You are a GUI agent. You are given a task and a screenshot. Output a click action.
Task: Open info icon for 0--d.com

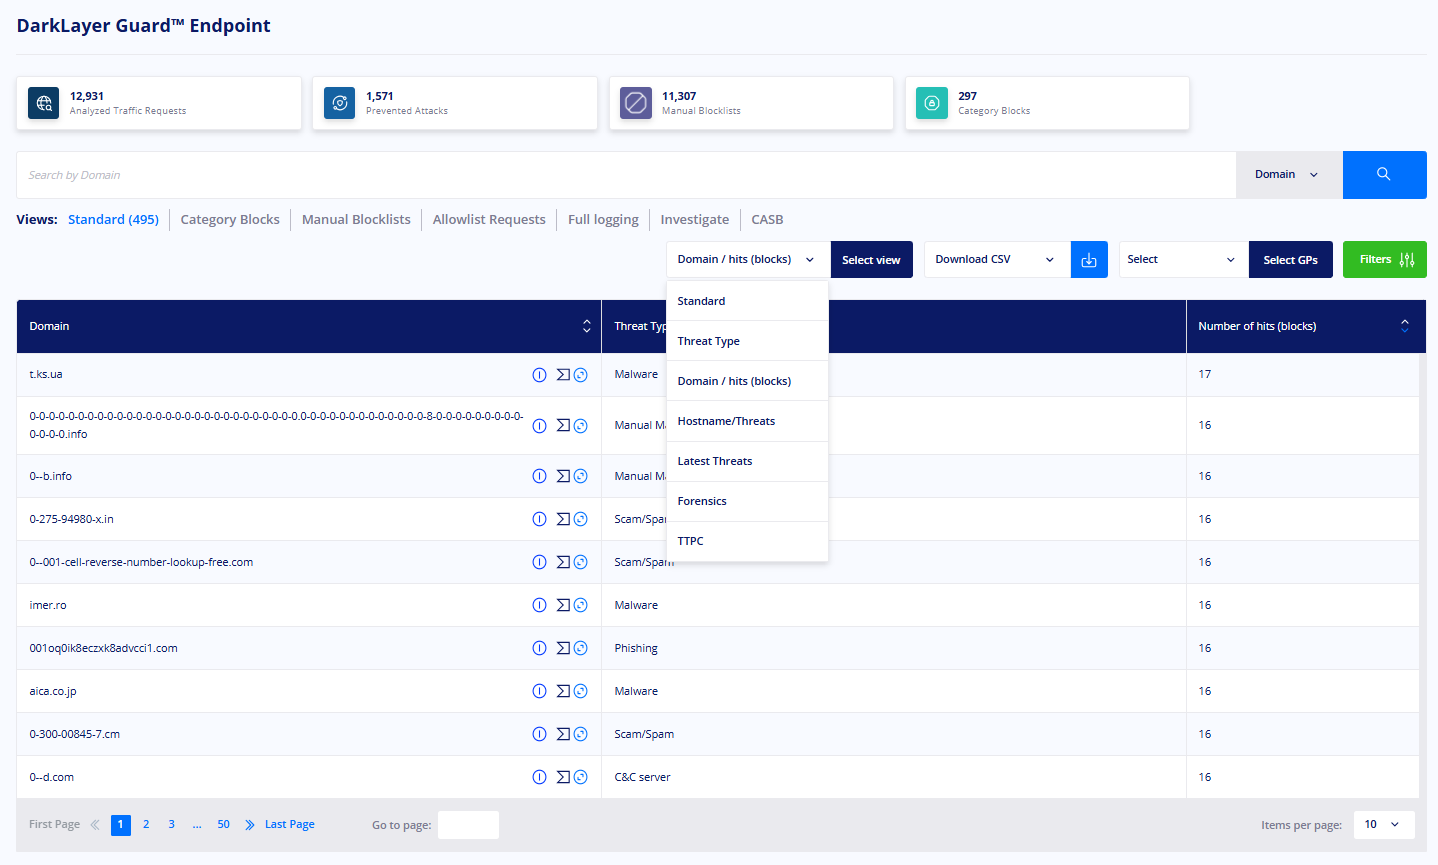pos(539,777)
